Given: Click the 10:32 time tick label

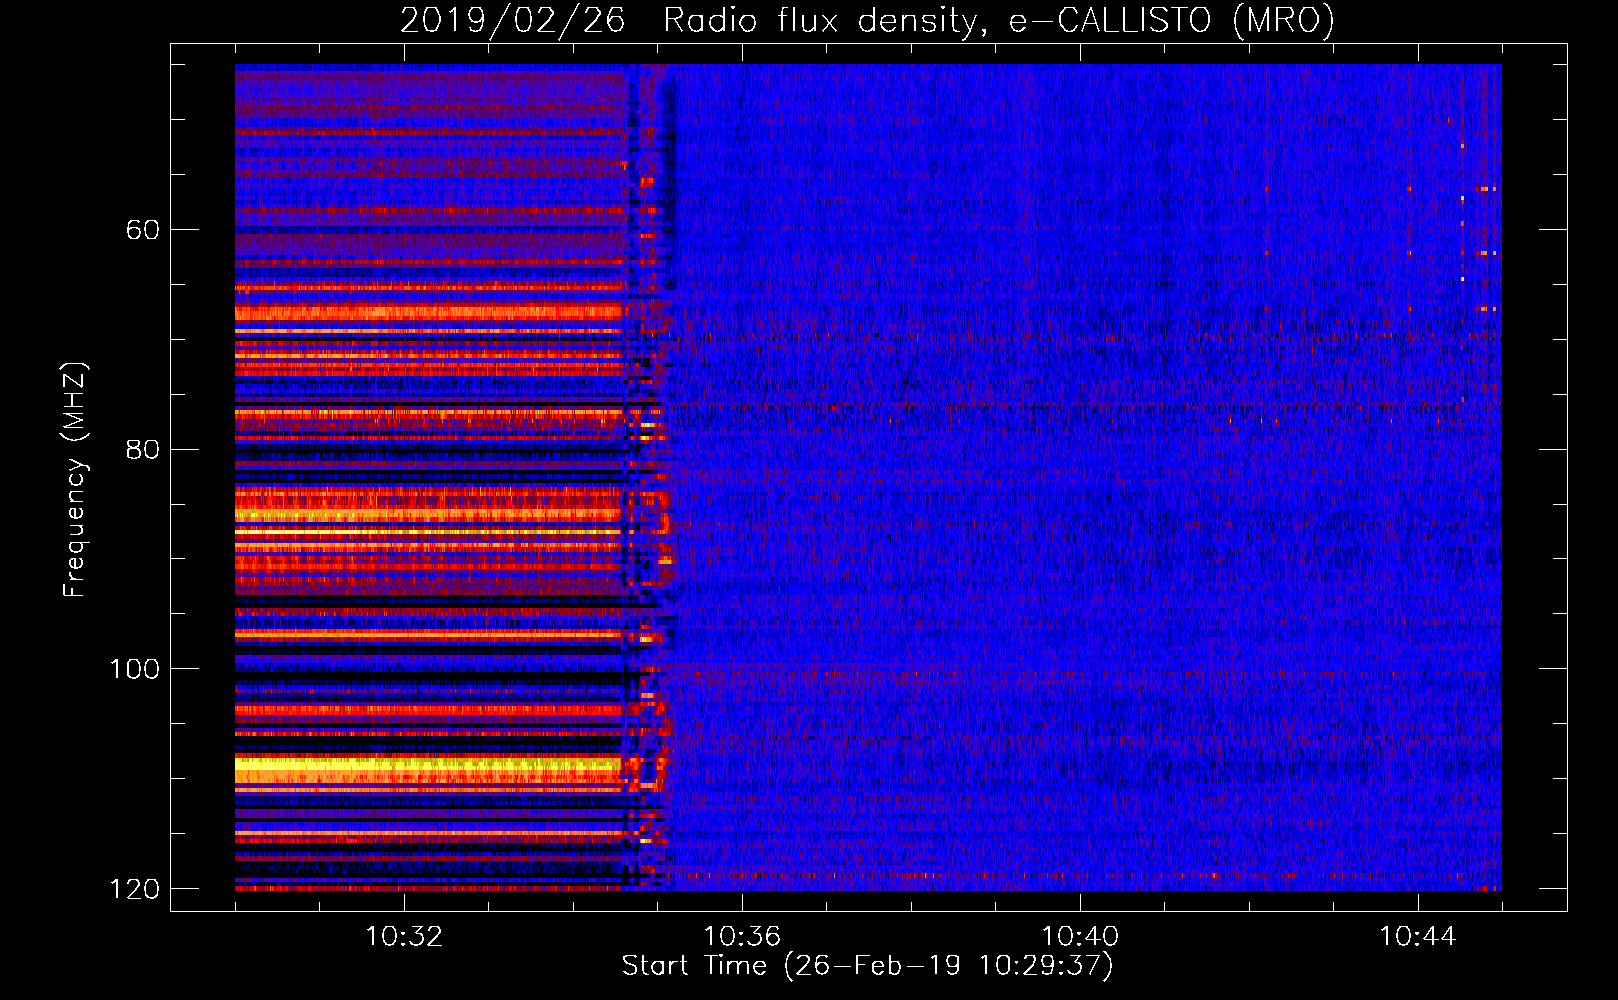Looking at the screenshot, I should click(404, 937).
